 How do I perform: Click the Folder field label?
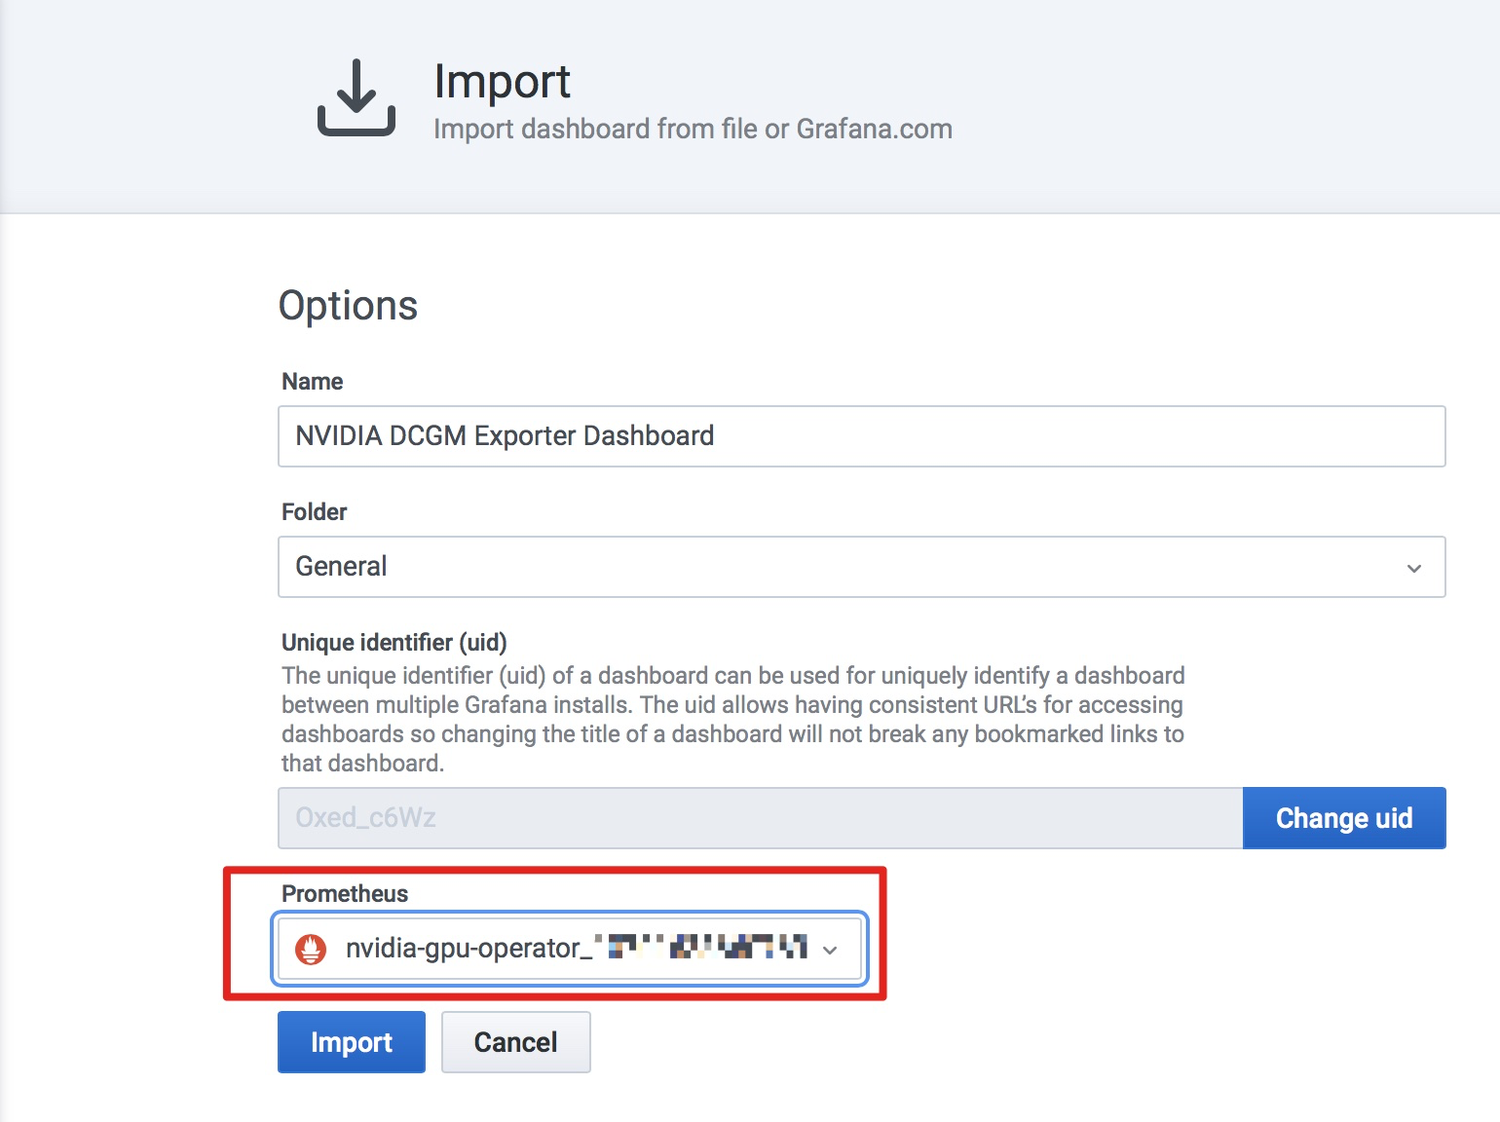point(314,512)
